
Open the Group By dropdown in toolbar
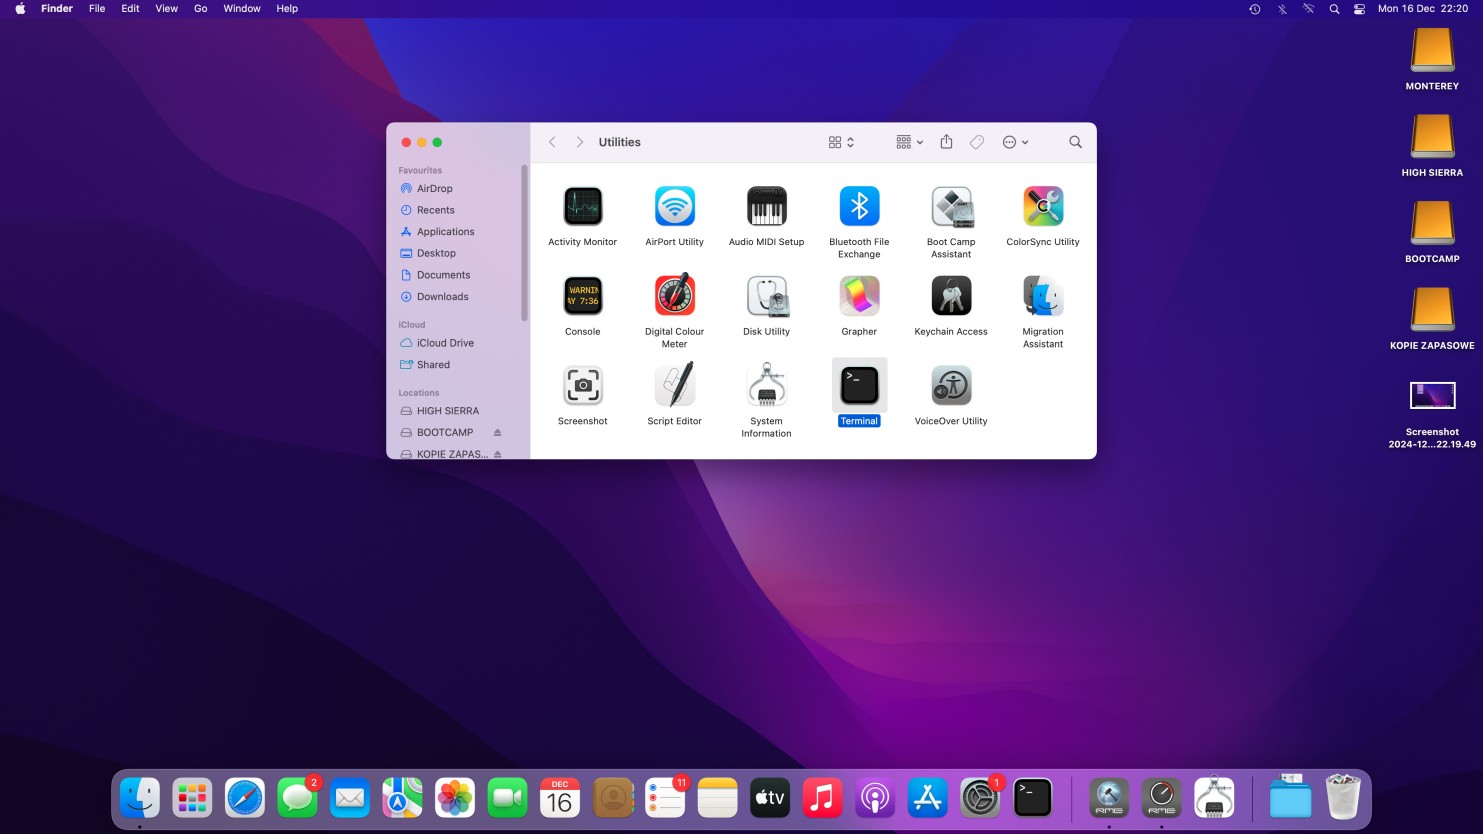pyautogui.click(x=909, y=142)
